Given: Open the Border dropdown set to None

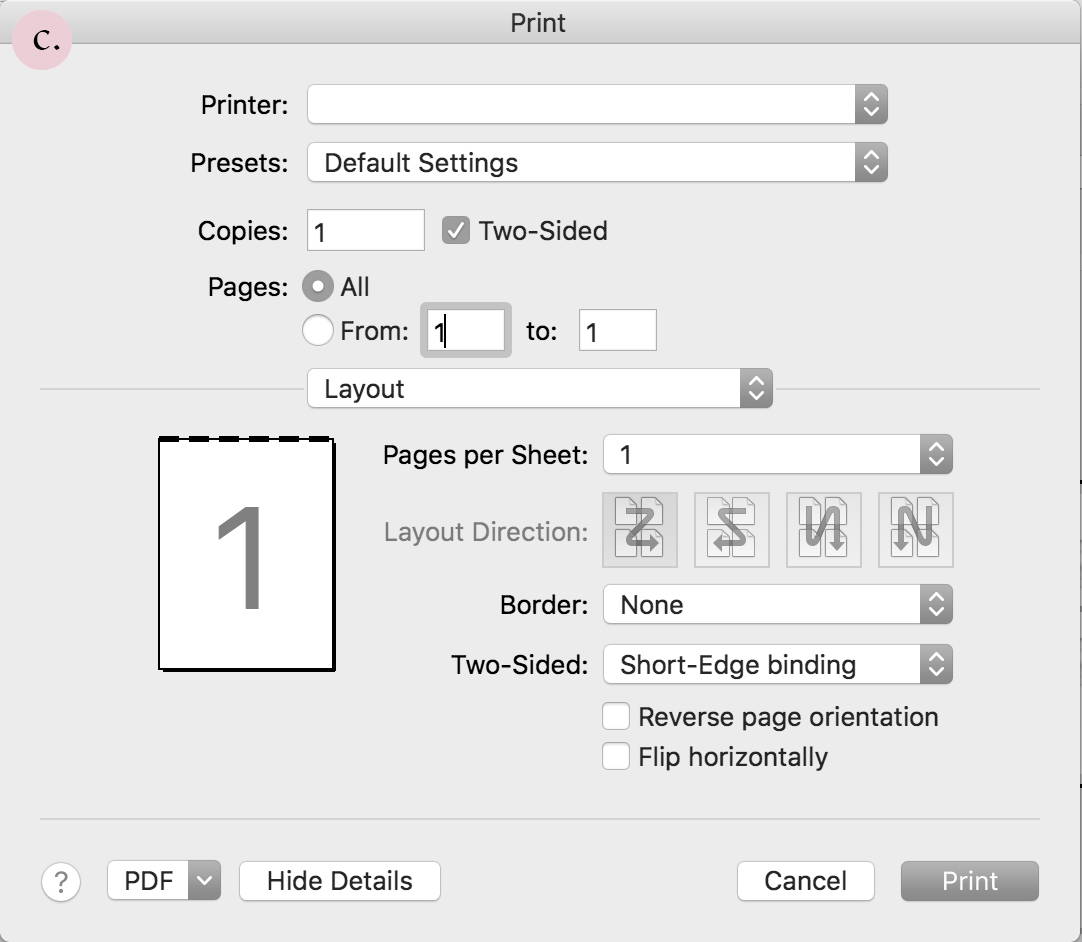Looking at the screenshot, I should (778, 605).
